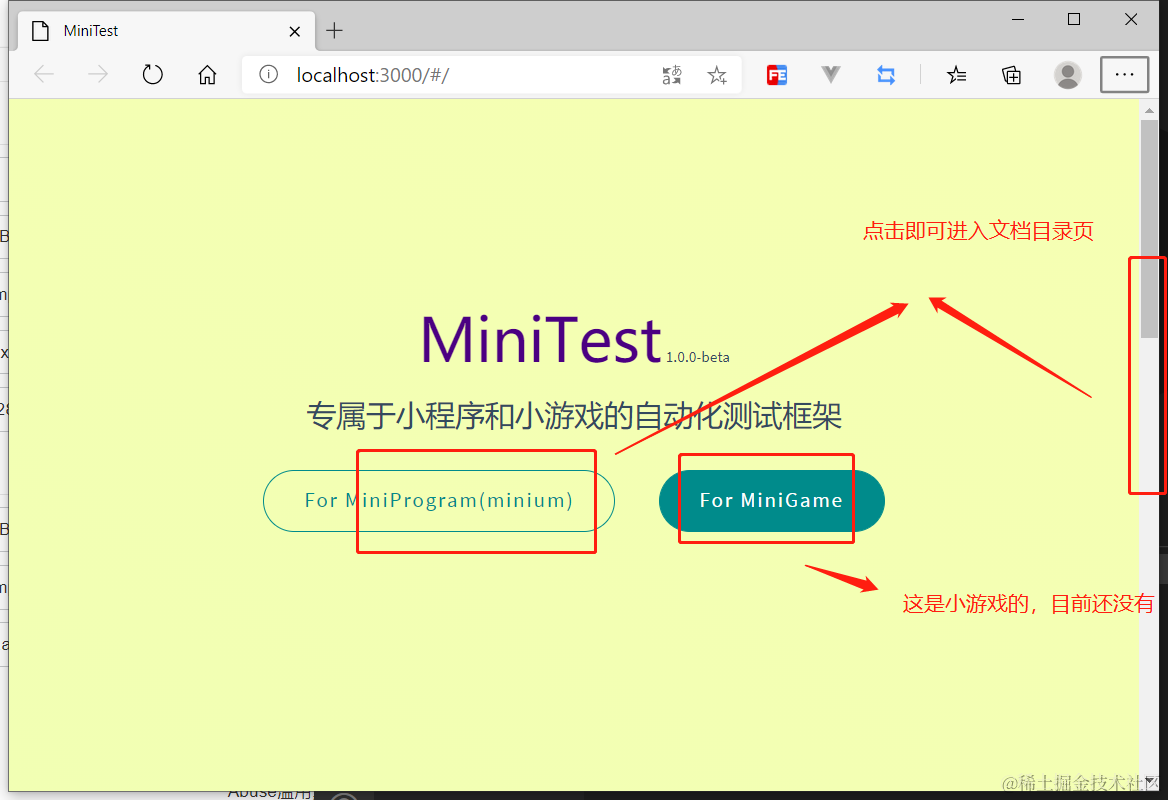This screenshot has height=800, width=1168.
Task: Open the translate page icon
Action: point(671,75)
